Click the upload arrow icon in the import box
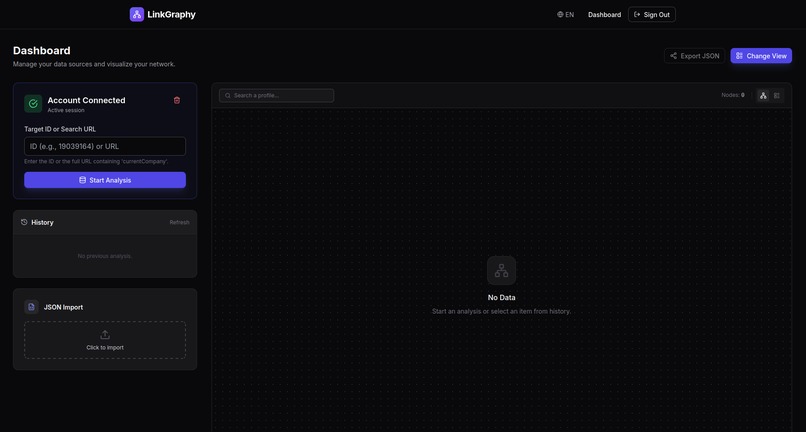Screen dimensions: 806x432 (x=105, y=335)
